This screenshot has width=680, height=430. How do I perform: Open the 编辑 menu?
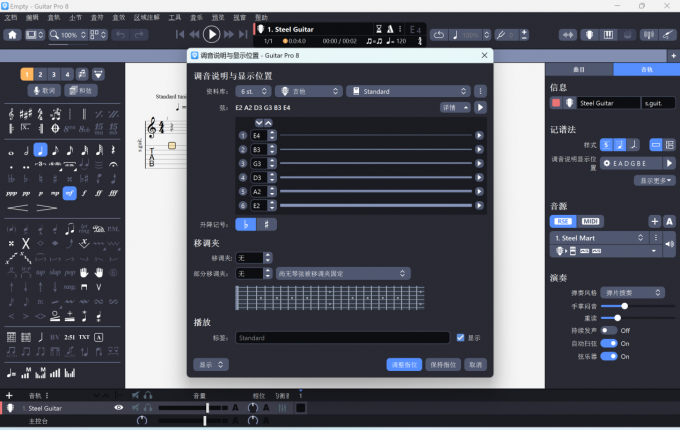32,17
